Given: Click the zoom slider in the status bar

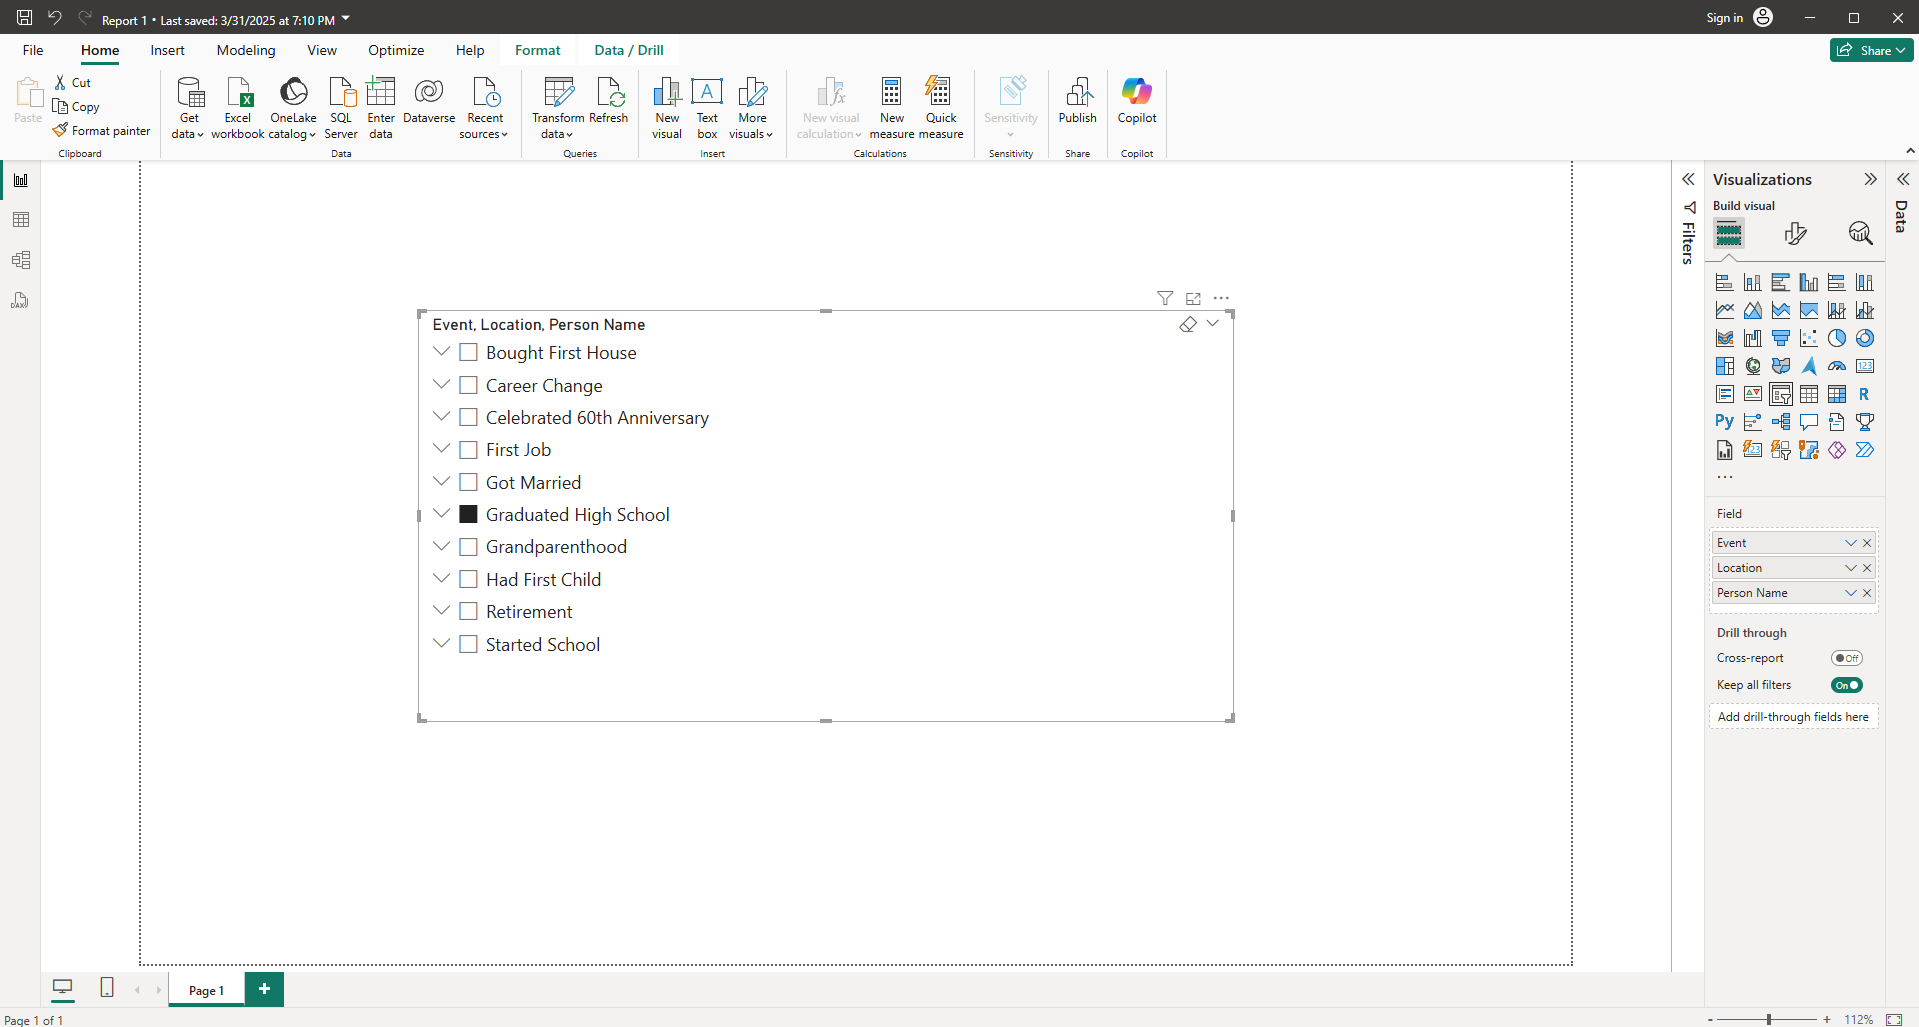Looking at the screenshot, I should point(1768,1019).
